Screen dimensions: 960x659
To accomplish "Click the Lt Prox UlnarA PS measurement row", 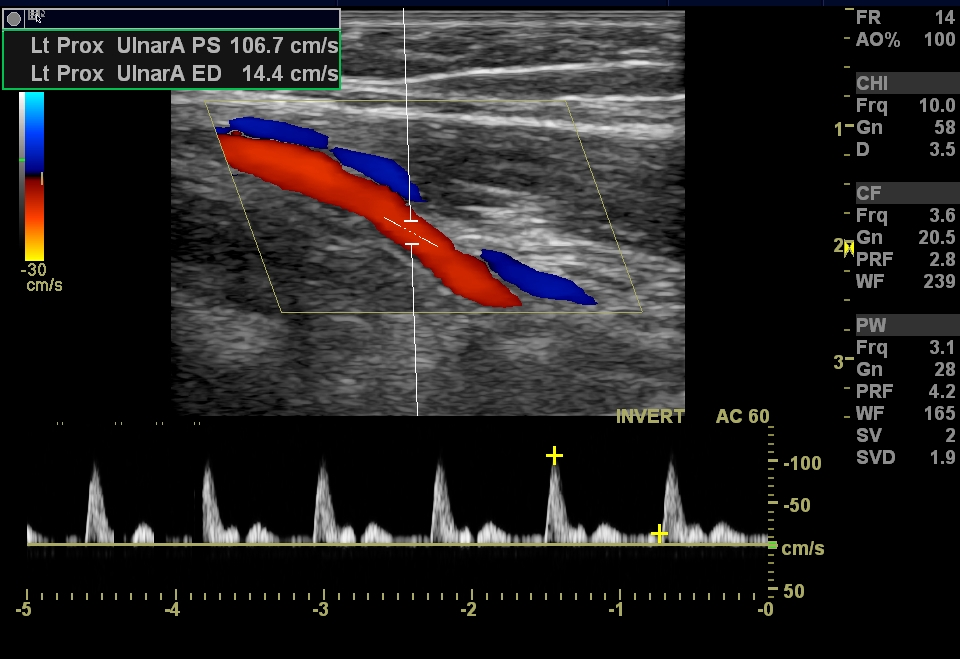I will (184, 46).
